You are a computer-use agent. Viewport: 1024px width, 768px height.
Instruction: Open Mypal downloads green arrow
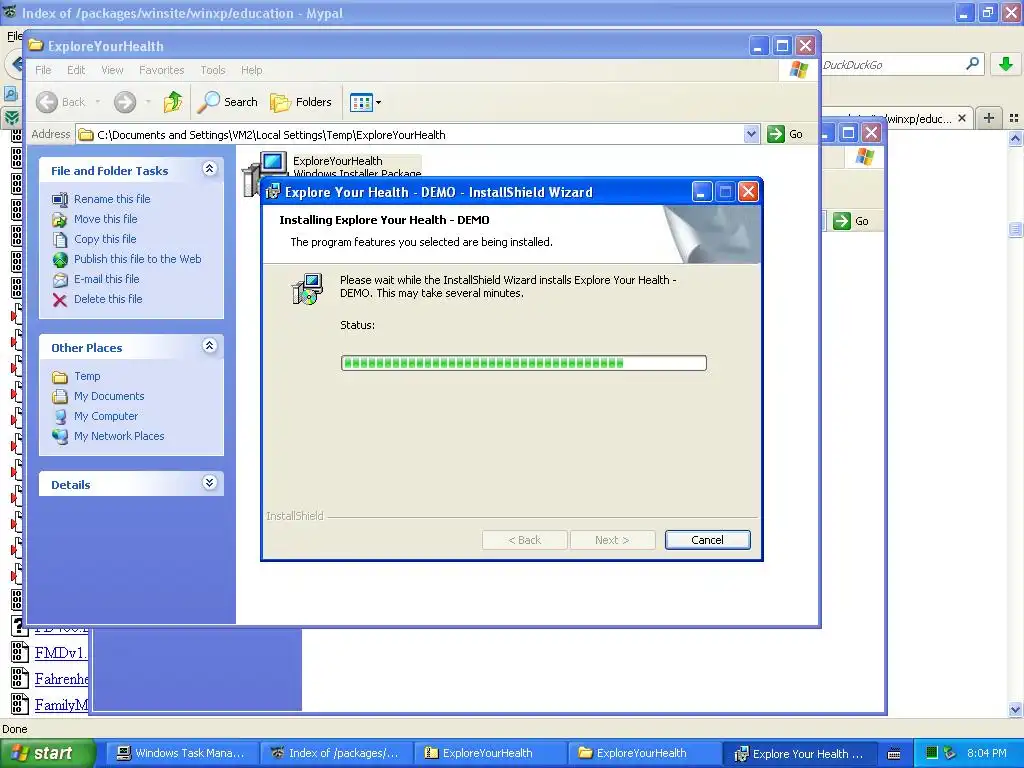point(1006,64)
